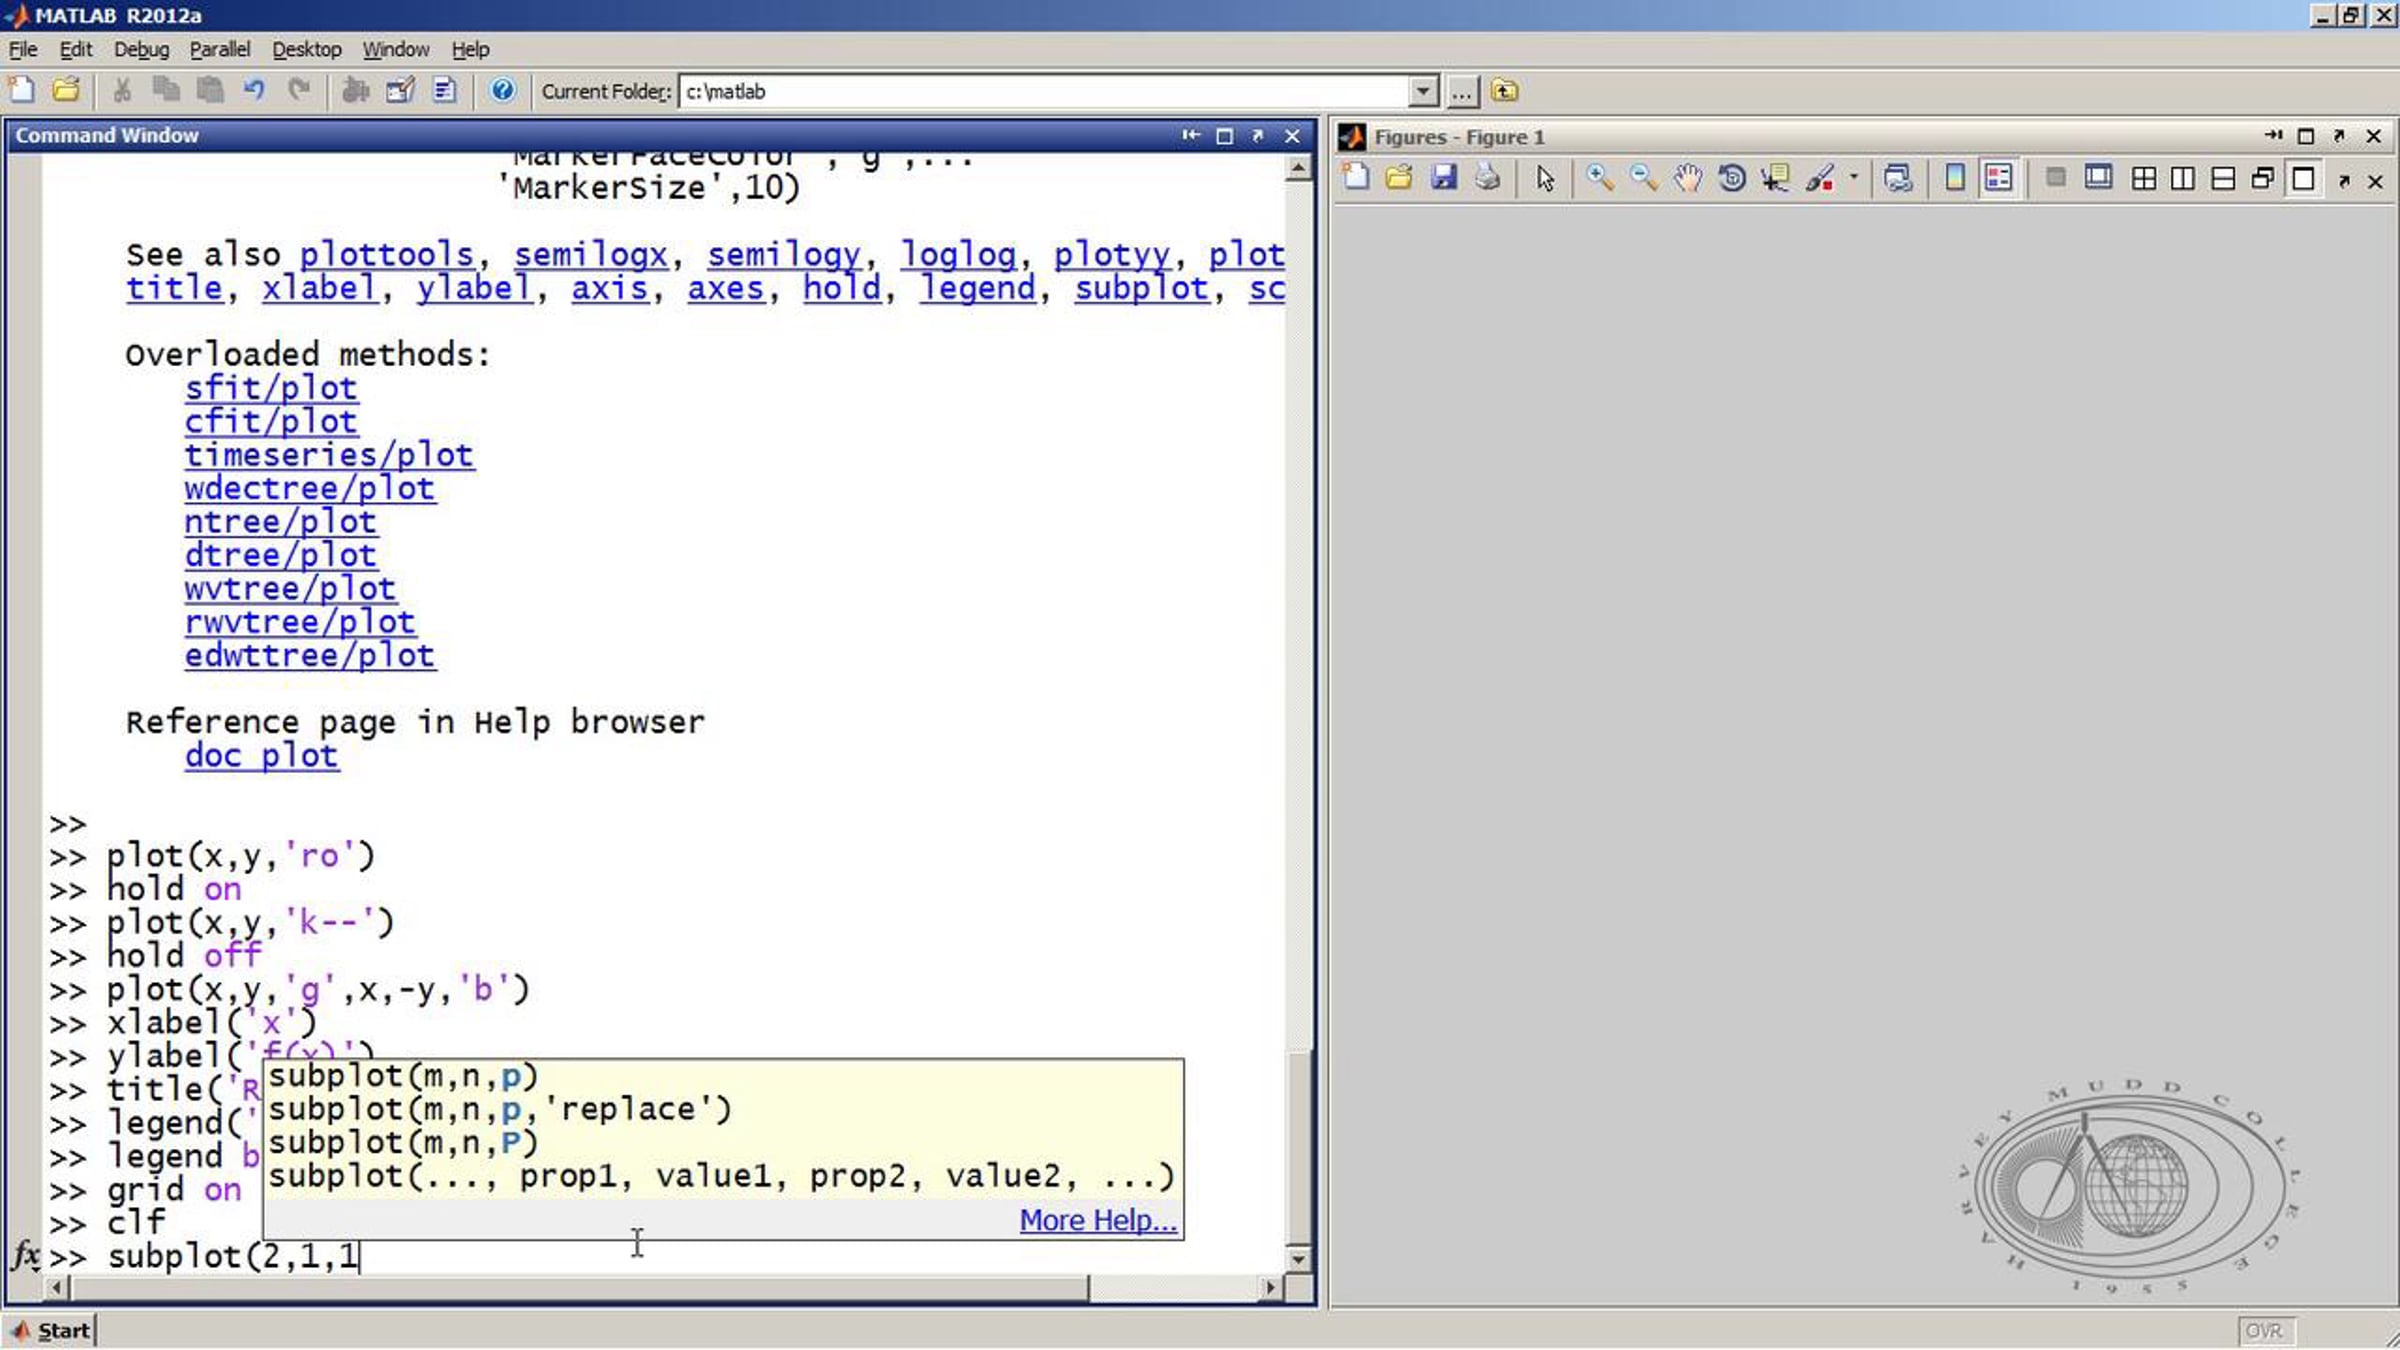This screenshot has height=1350, width=2400.
Task: Select the Edit Plot arrow tool
Action: [1545, 178]
